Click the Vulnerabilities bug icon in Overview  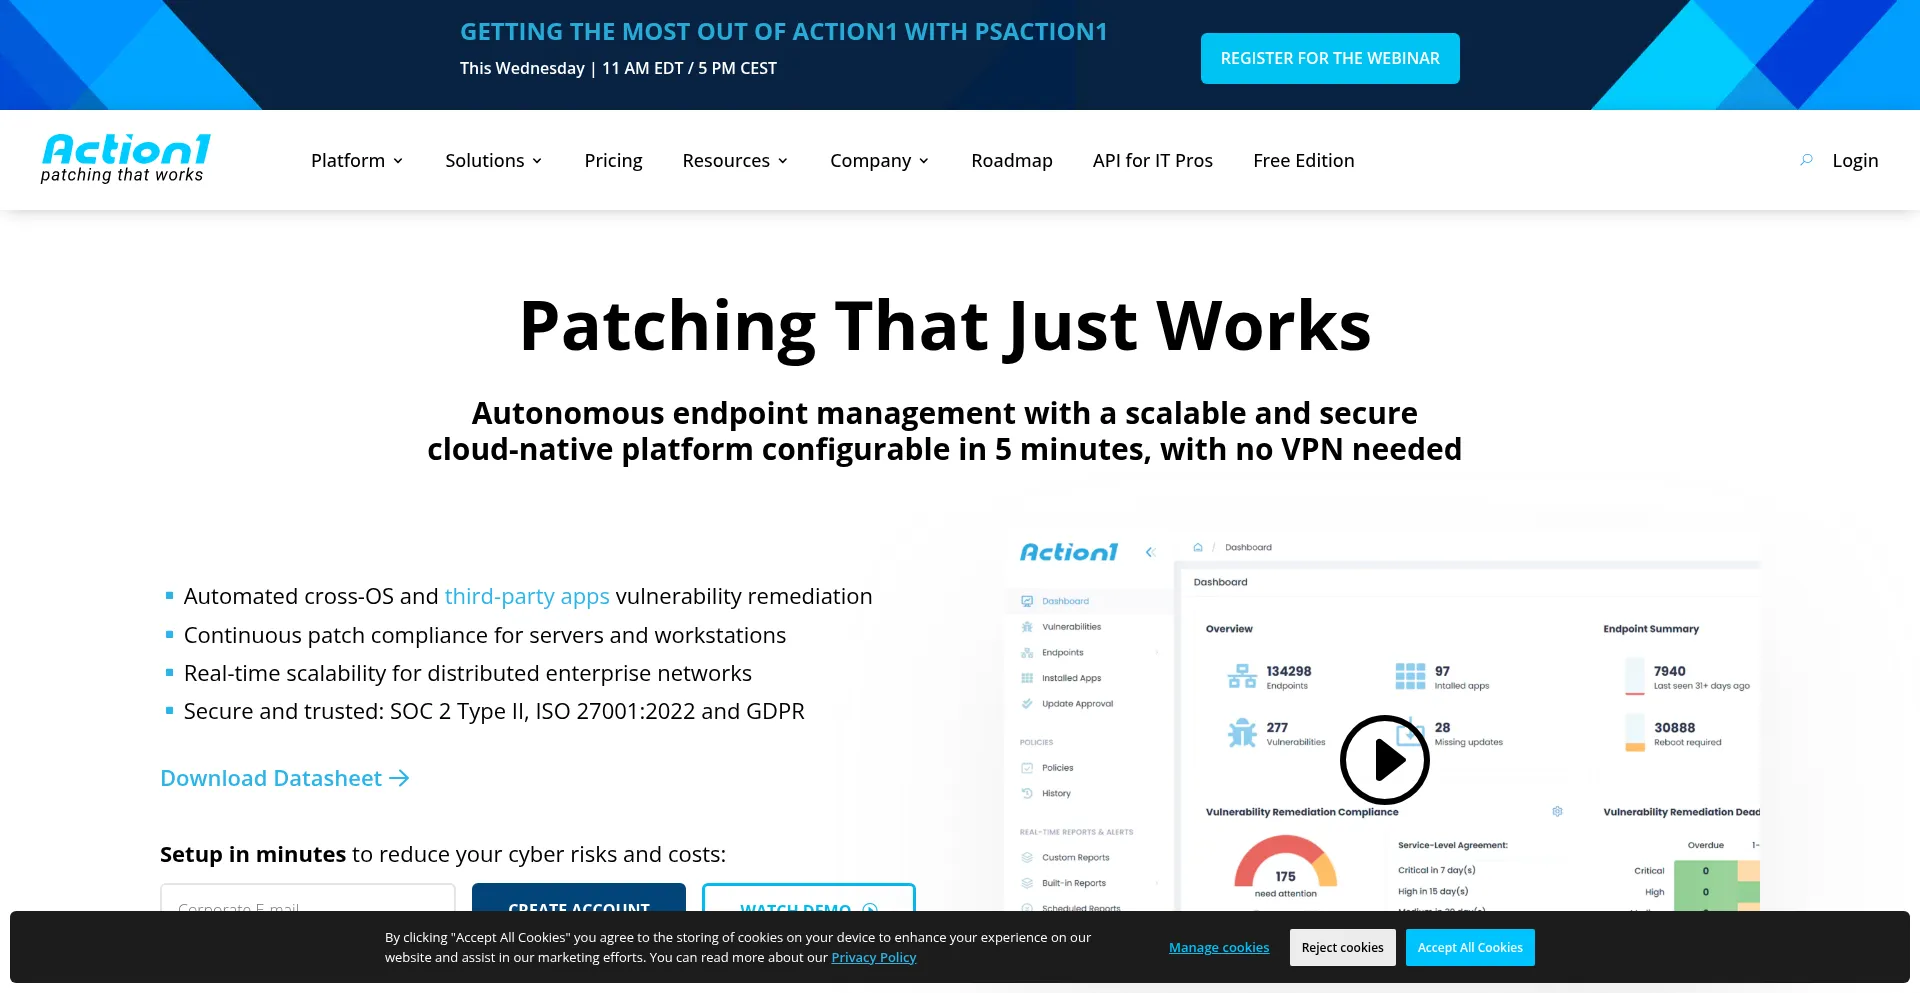click(1242, 733)
